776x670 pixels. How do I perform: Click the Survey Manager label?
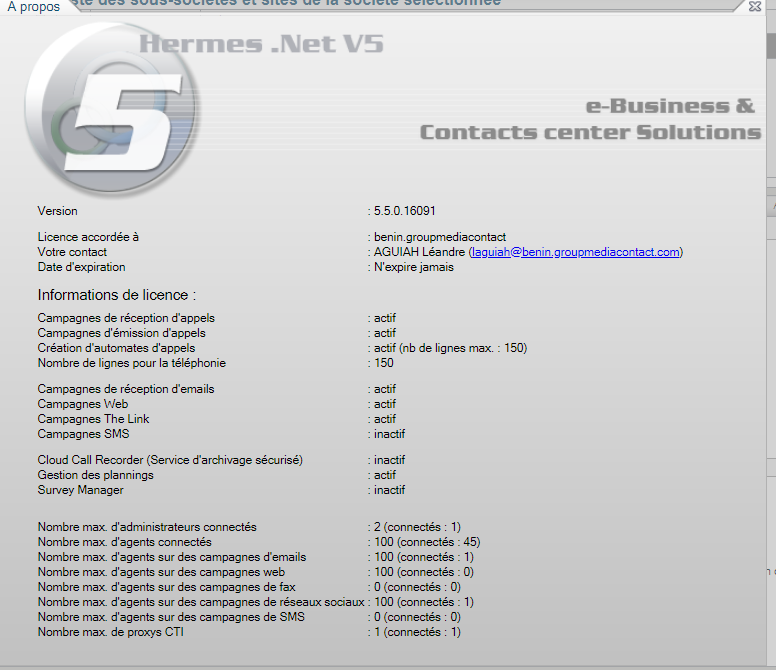click(81, 491)
